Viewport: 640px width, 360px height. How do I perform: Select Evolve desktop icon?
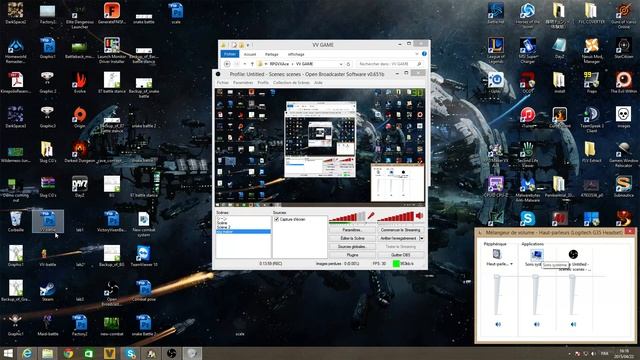80,83
